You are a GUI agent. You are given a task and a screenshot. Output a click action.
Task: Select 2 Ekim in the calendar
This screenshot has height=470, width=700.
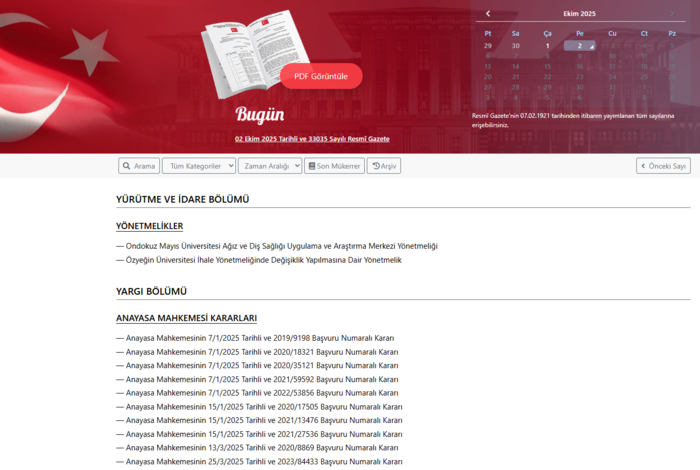coord(579,46)
